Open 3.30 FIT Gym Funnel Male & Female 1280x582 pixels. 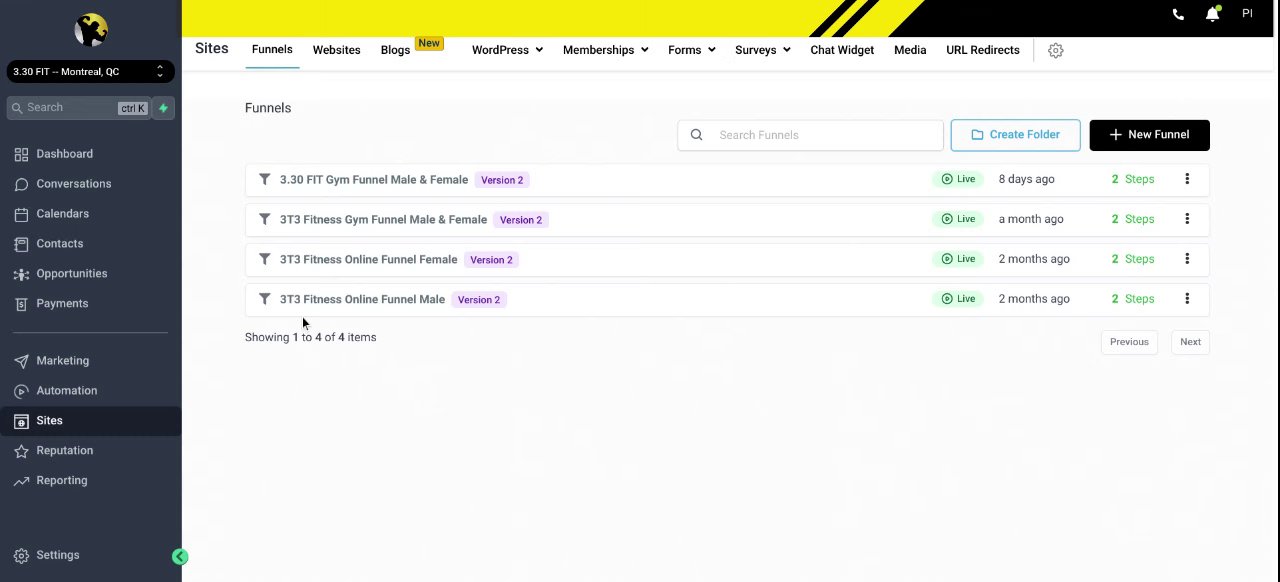[374, 180]
